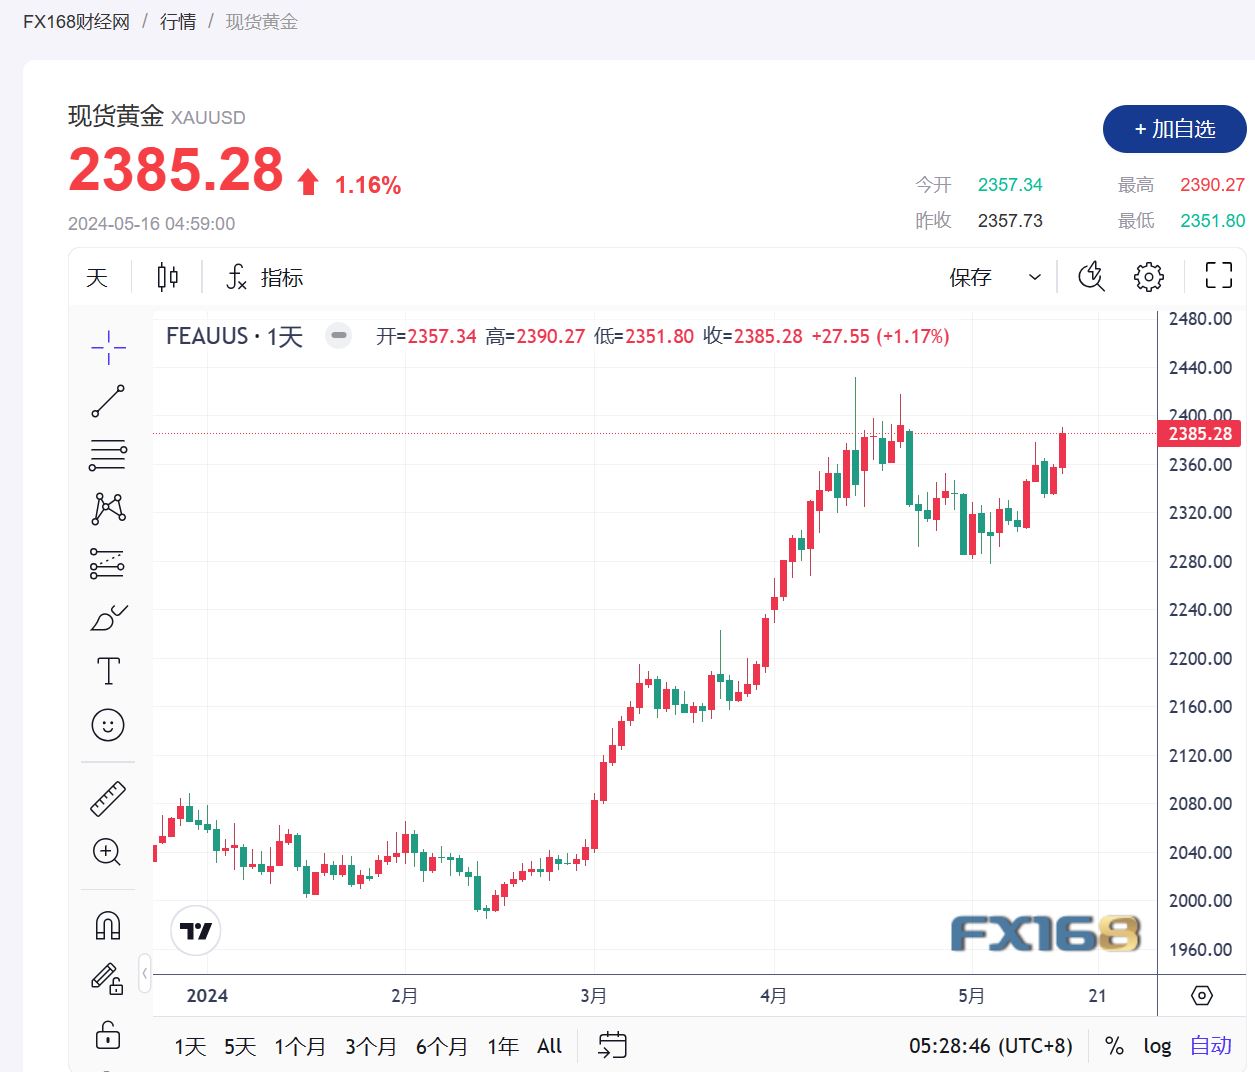
Task: Open the 行情 breadcrumb link
Action: coord(177,21)
